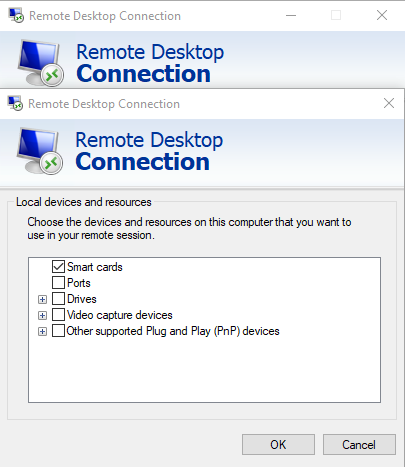Close the back Remote Desktop Connection window
The image size is (405, 467).
pyautogui.click(x=382, y=15)
